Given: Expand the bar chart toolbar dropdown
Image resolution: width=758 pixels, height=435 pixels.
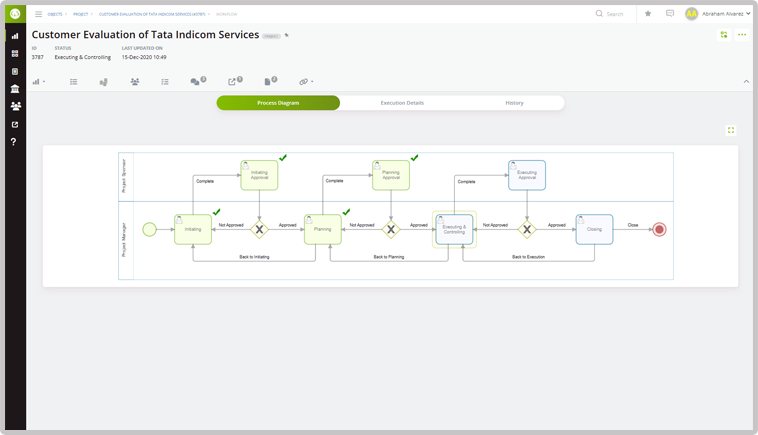Looking at the screenshot, I should tap(38, 82).
